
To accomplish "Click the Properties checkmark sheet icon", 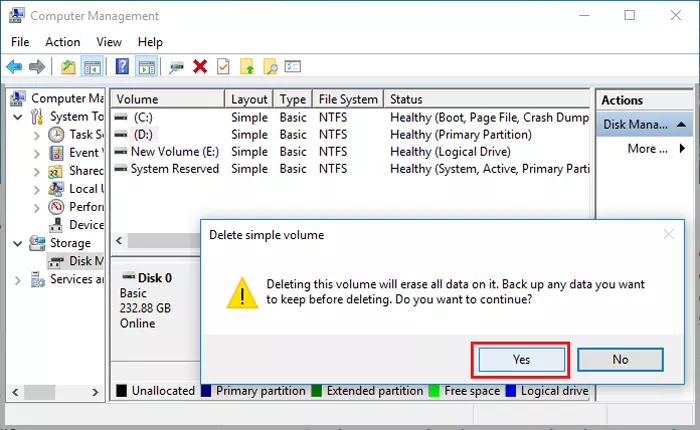I will tap(223, 67).
